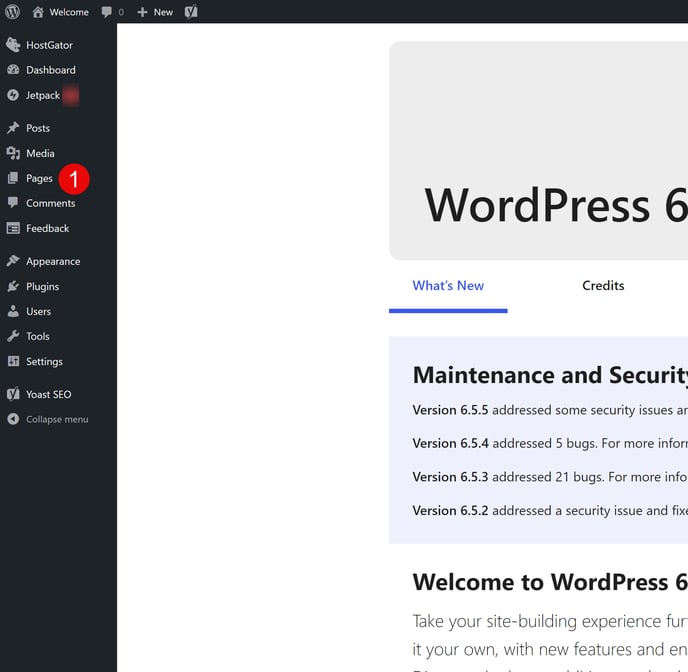Click the WordPress logo in admin bar

click(x=13, y=12)
